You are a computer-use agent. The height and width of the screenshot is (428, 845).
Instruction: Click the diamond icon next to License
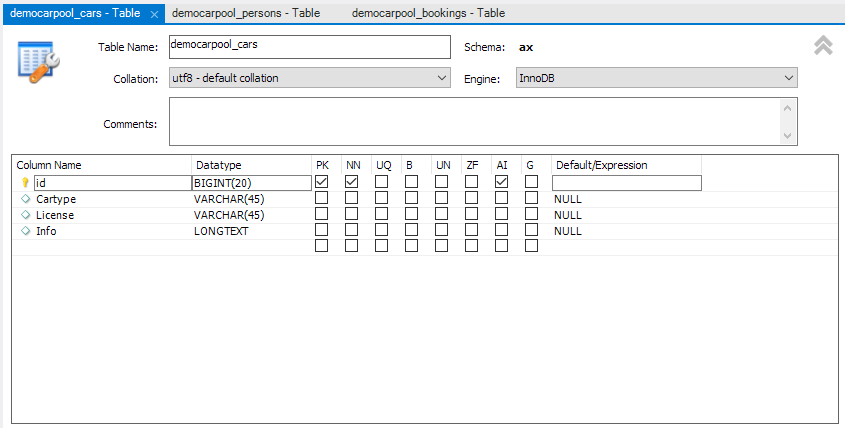pos(26,215)
